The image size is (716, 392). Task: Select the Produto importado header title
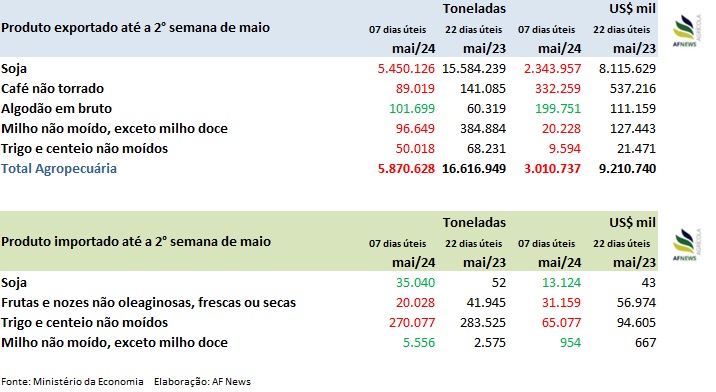click(x=136, y=241)
